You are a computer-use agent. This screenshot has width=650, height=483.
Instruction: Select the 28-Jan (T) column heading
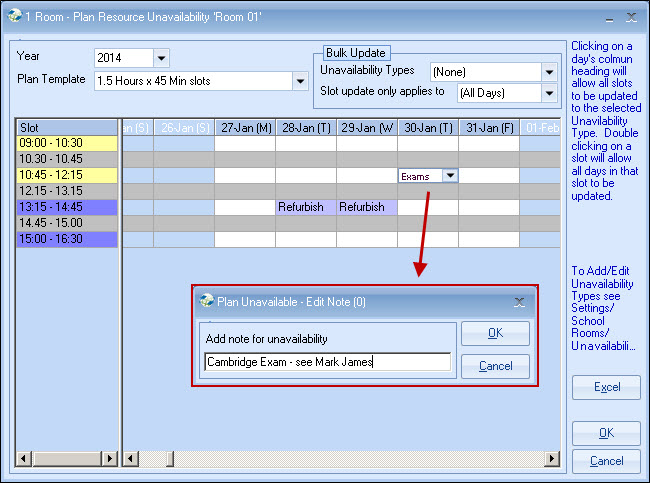point(306,127)
